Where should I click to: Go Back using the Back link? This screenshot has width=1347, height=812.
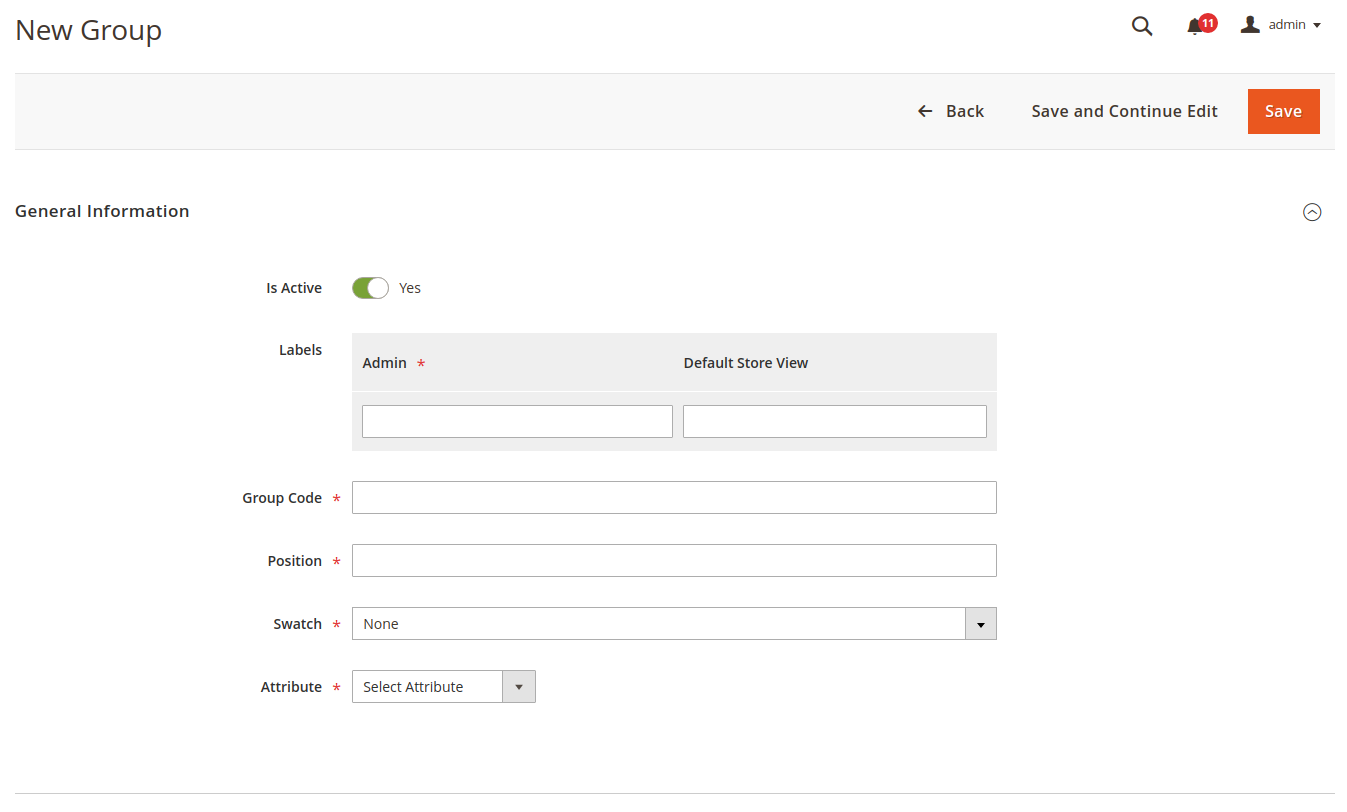(x=963, y=111)
